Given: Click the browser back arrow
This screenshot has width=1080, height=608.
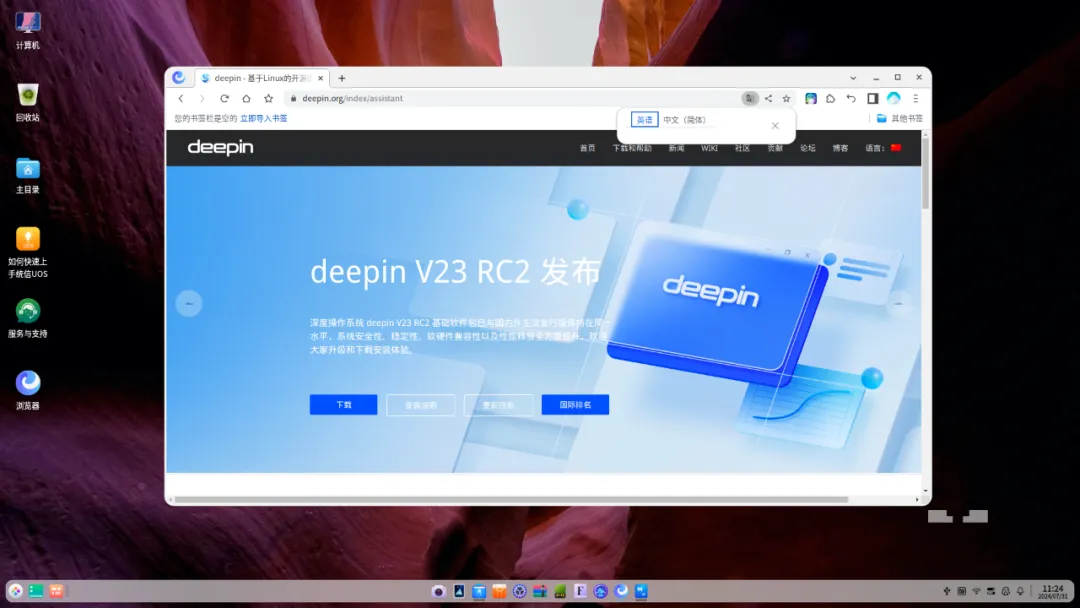Looking at the screenshot, I should [181, 98].
